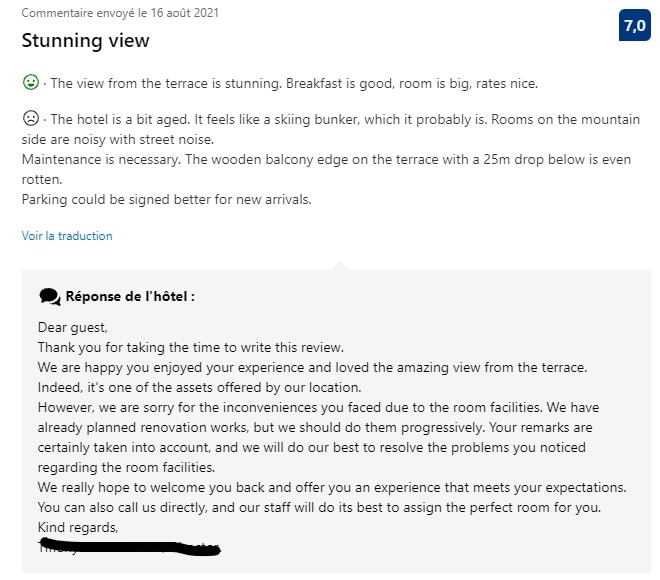
Task: Click the "Réponse de l'hôtel :" heading
Action: pos(130,296)
